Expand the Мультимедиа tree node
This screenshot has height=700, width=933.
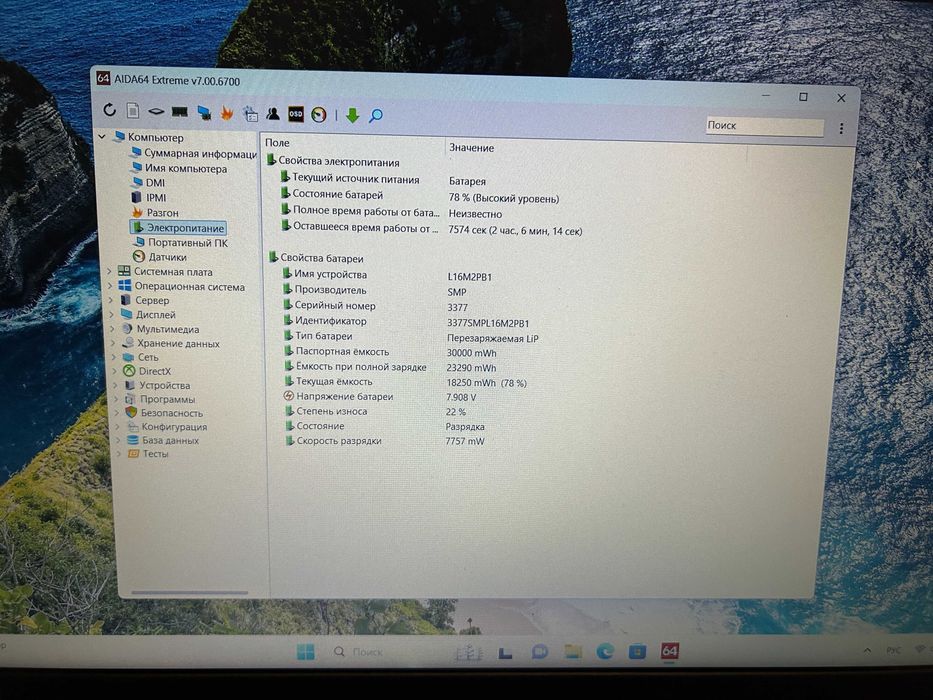tap(113, 329)
